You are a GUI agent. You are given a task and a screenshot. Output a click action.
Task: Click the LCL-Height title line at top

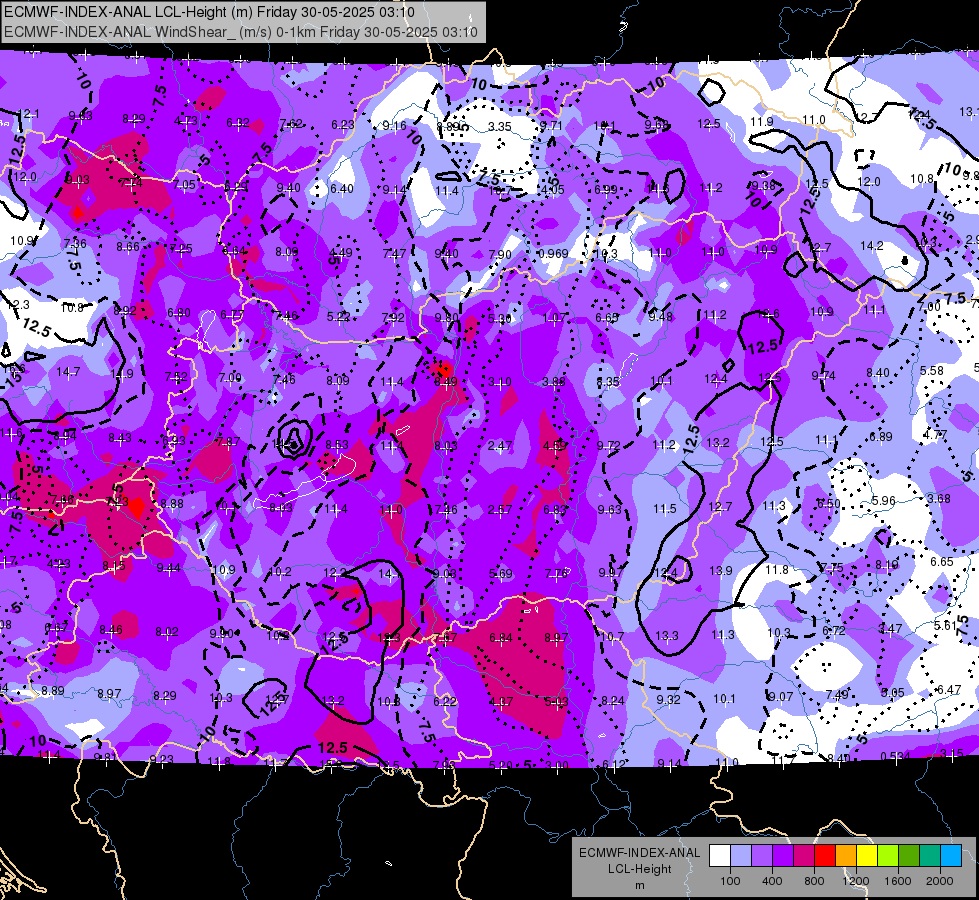click(209, 12)
